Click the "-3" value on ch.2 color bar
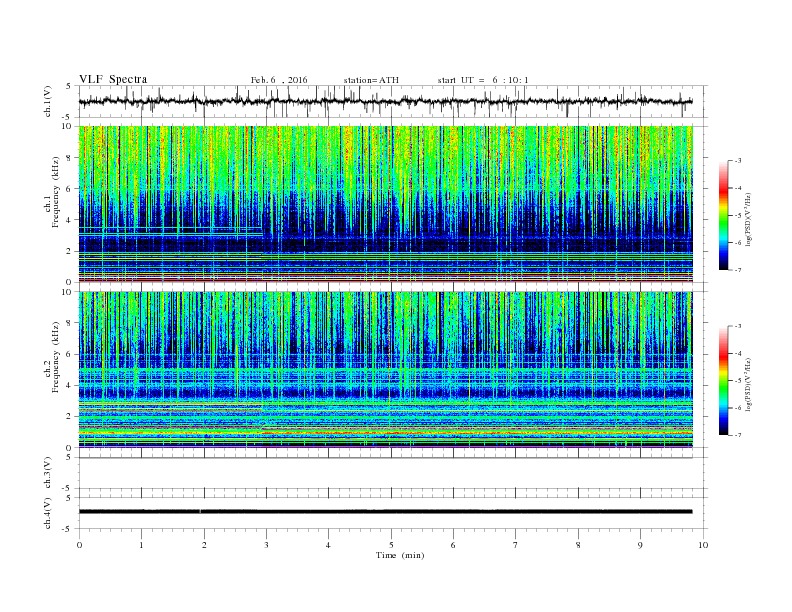This screenshot has height=612, width=792. tap(737, 326)
